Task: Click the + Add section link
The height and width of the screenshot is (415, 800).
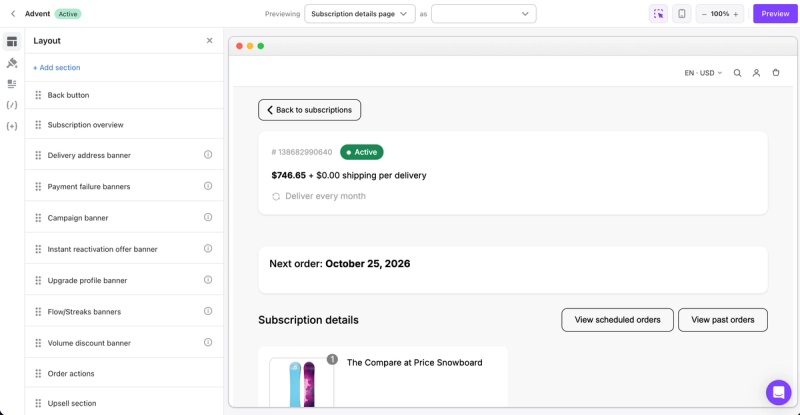Action: click(57, 67)
